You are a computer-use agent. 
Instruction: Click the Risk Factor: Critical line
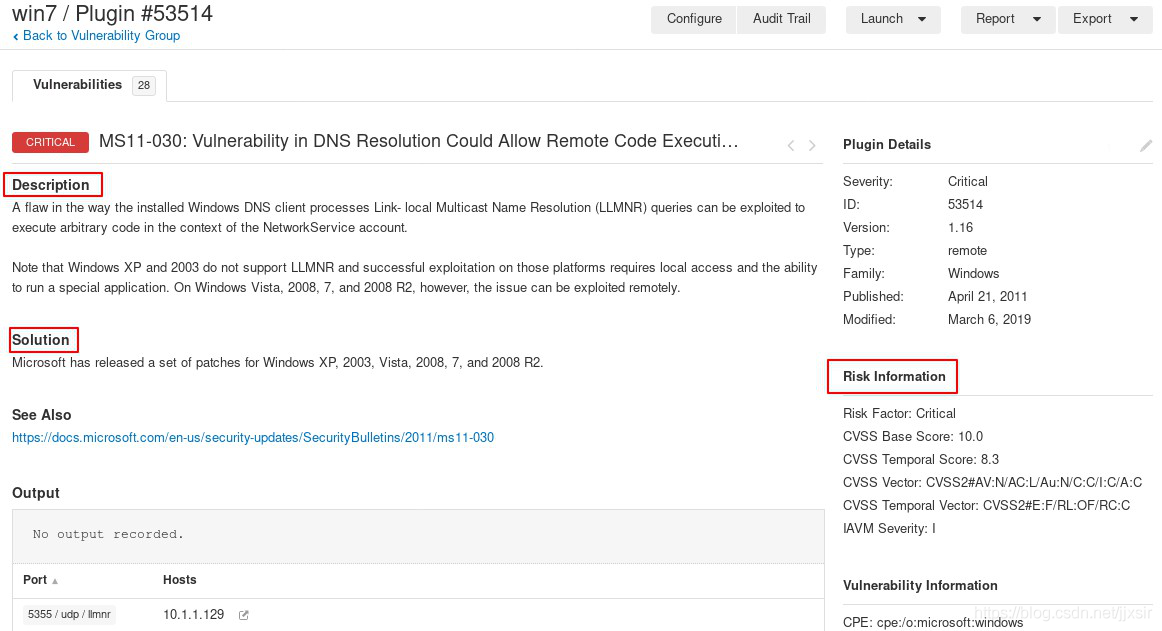[899, 413]
